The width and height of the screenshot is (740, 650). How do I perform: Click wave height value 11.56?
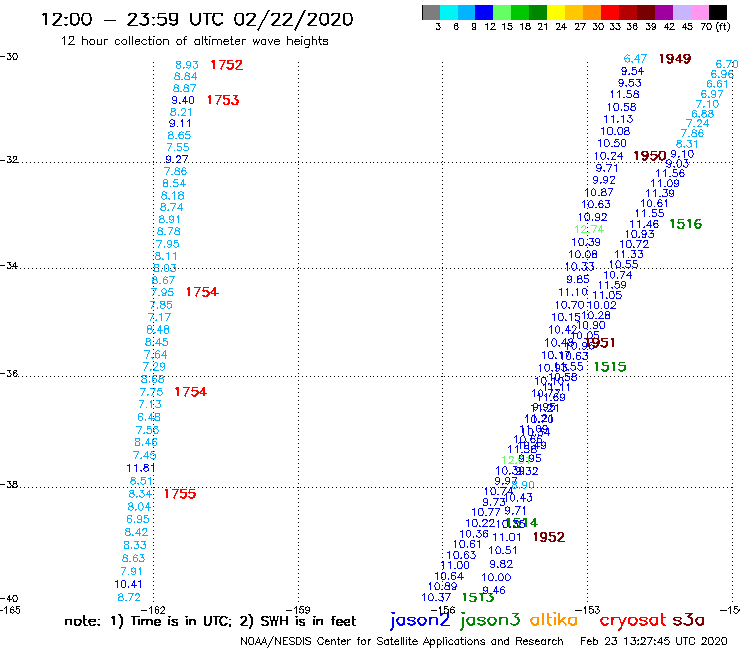(x=670, y=173)
